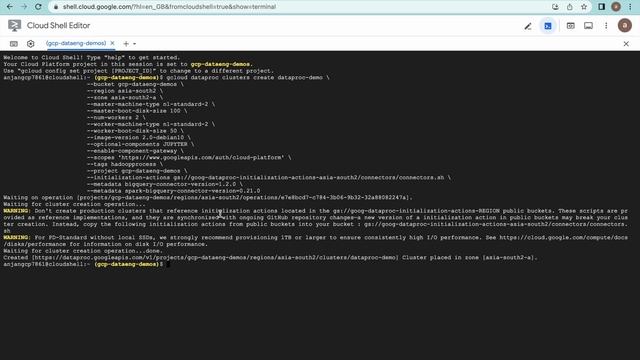Viewport: 640px width, 360px height.
Task: Click the Cloud Shell logo icon
Action: pyautogui.click(x=14, y=25)
